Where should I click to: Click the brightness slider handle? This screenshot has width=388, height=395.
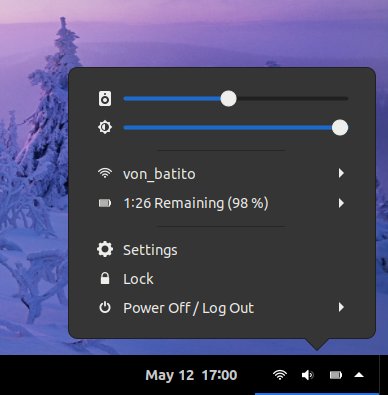coord(340,128)
